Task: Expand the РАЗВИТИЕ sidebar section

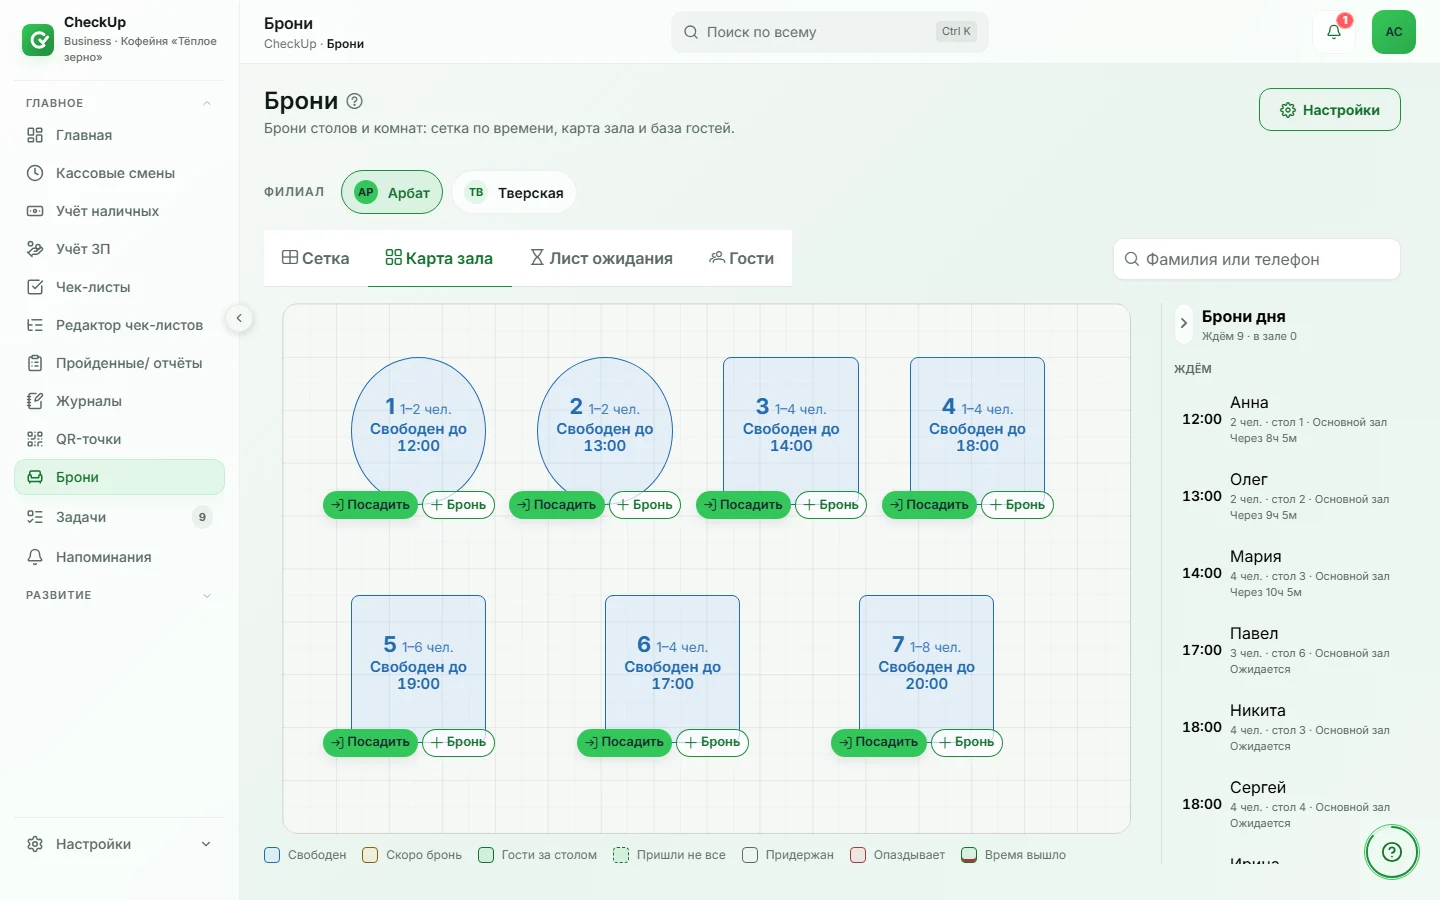Action: pos(207,595)
